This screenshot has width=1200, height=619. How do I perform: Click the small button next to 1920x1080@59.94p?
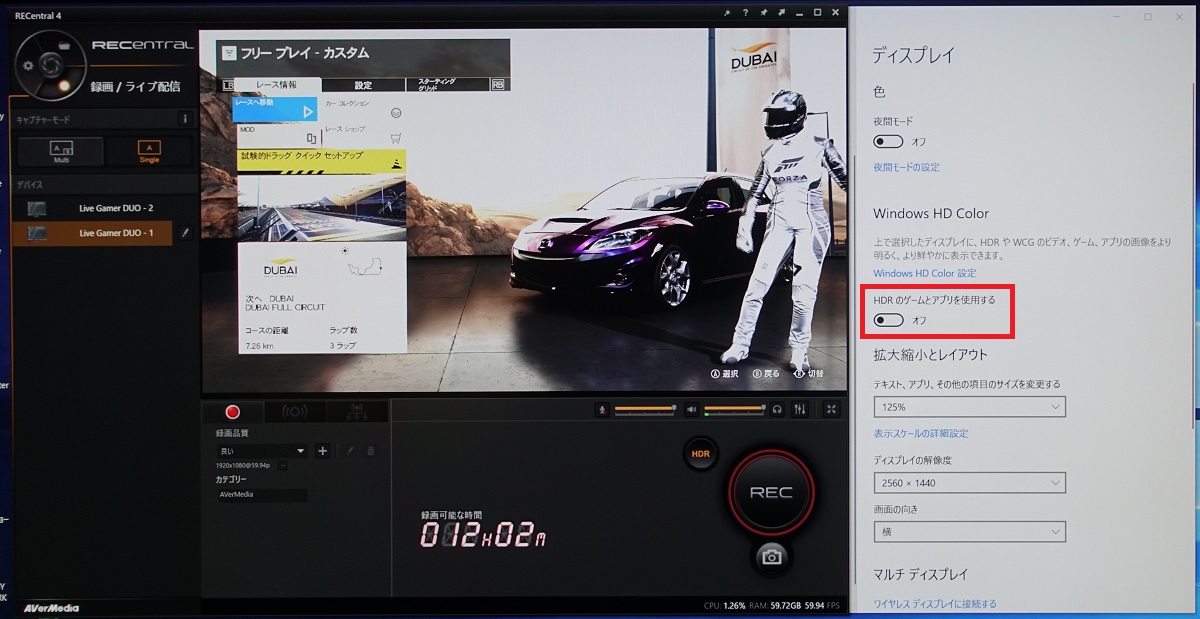coord(283,466)
